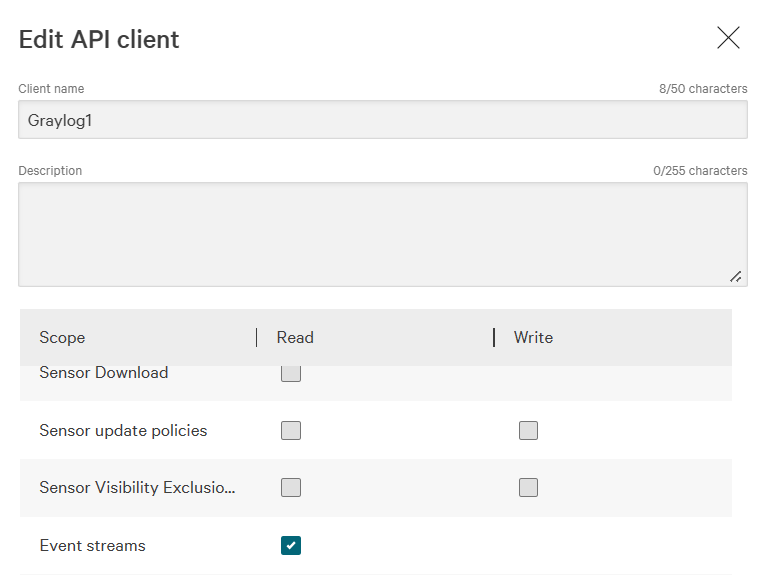Click the Write column header
764x575 pixels.
click(533, 338)
